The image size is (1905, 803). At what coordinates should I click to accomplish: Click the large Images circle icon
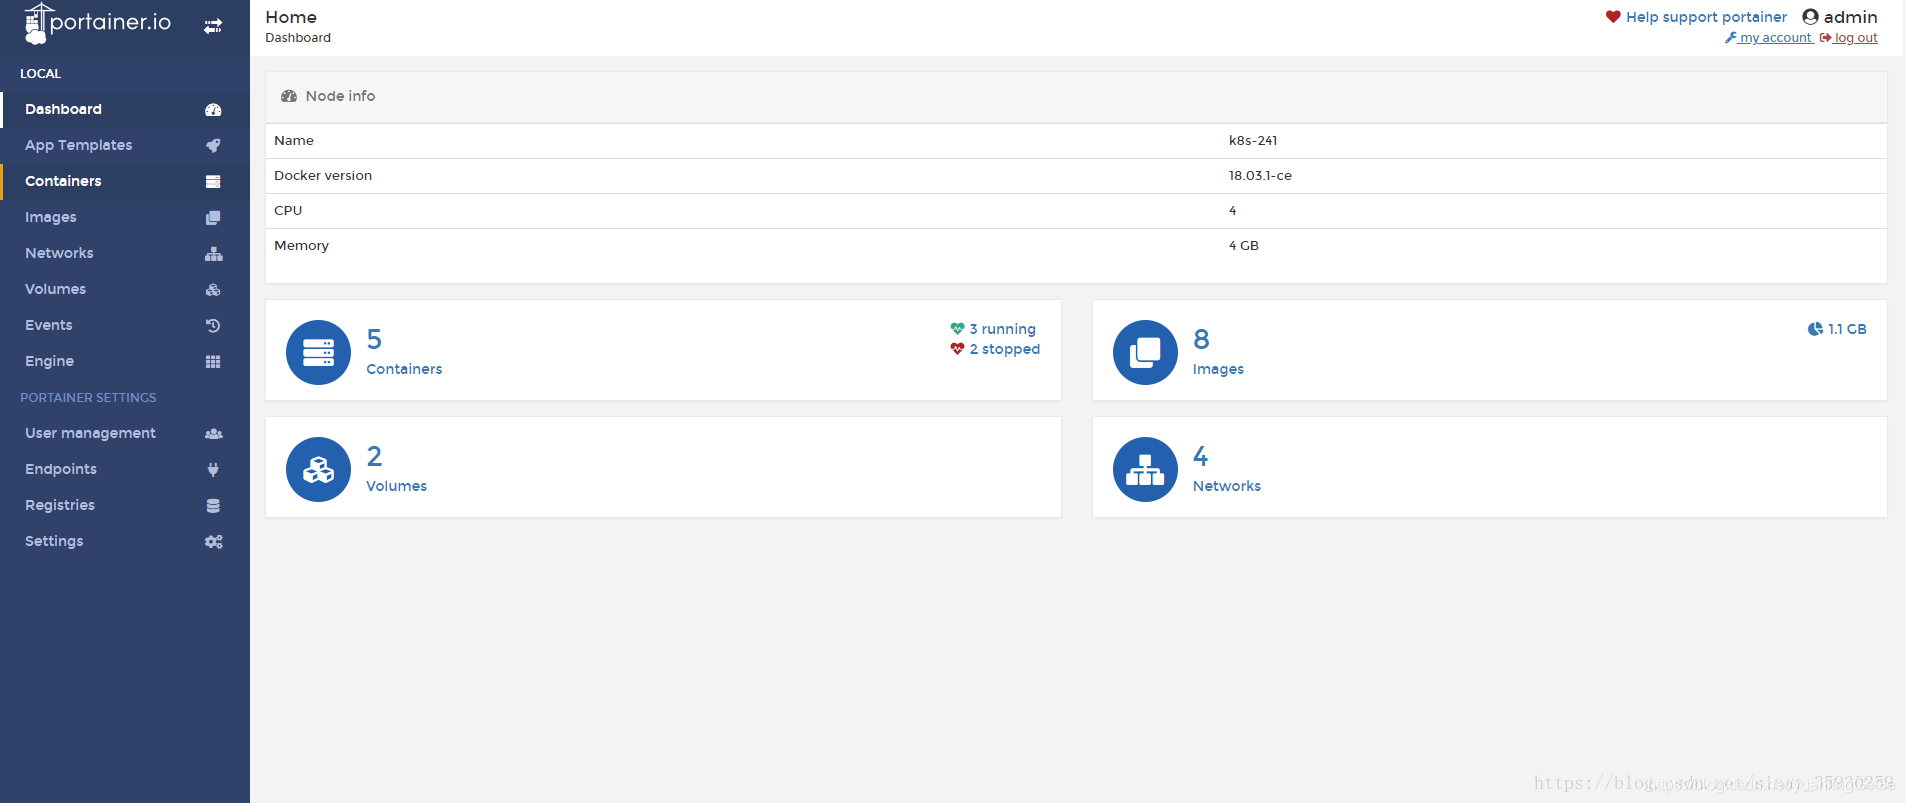coord(1145,352)
